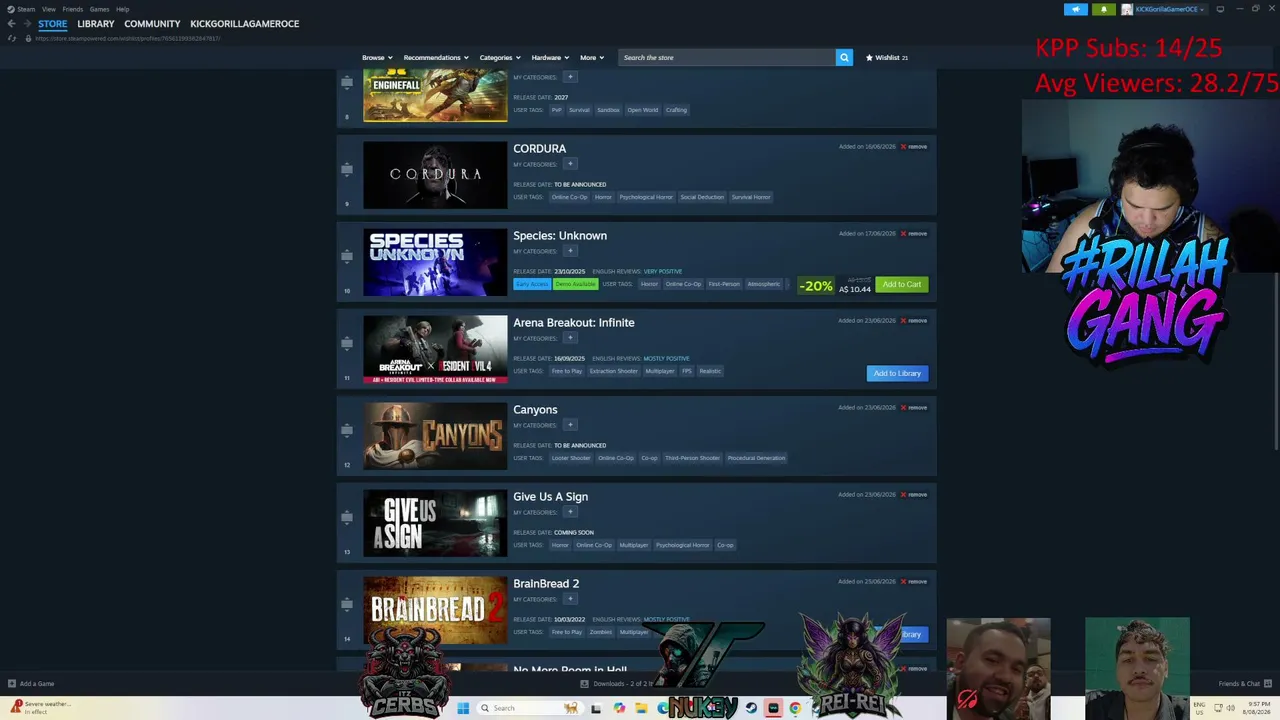Click the Steam store search field

point(727,58)
